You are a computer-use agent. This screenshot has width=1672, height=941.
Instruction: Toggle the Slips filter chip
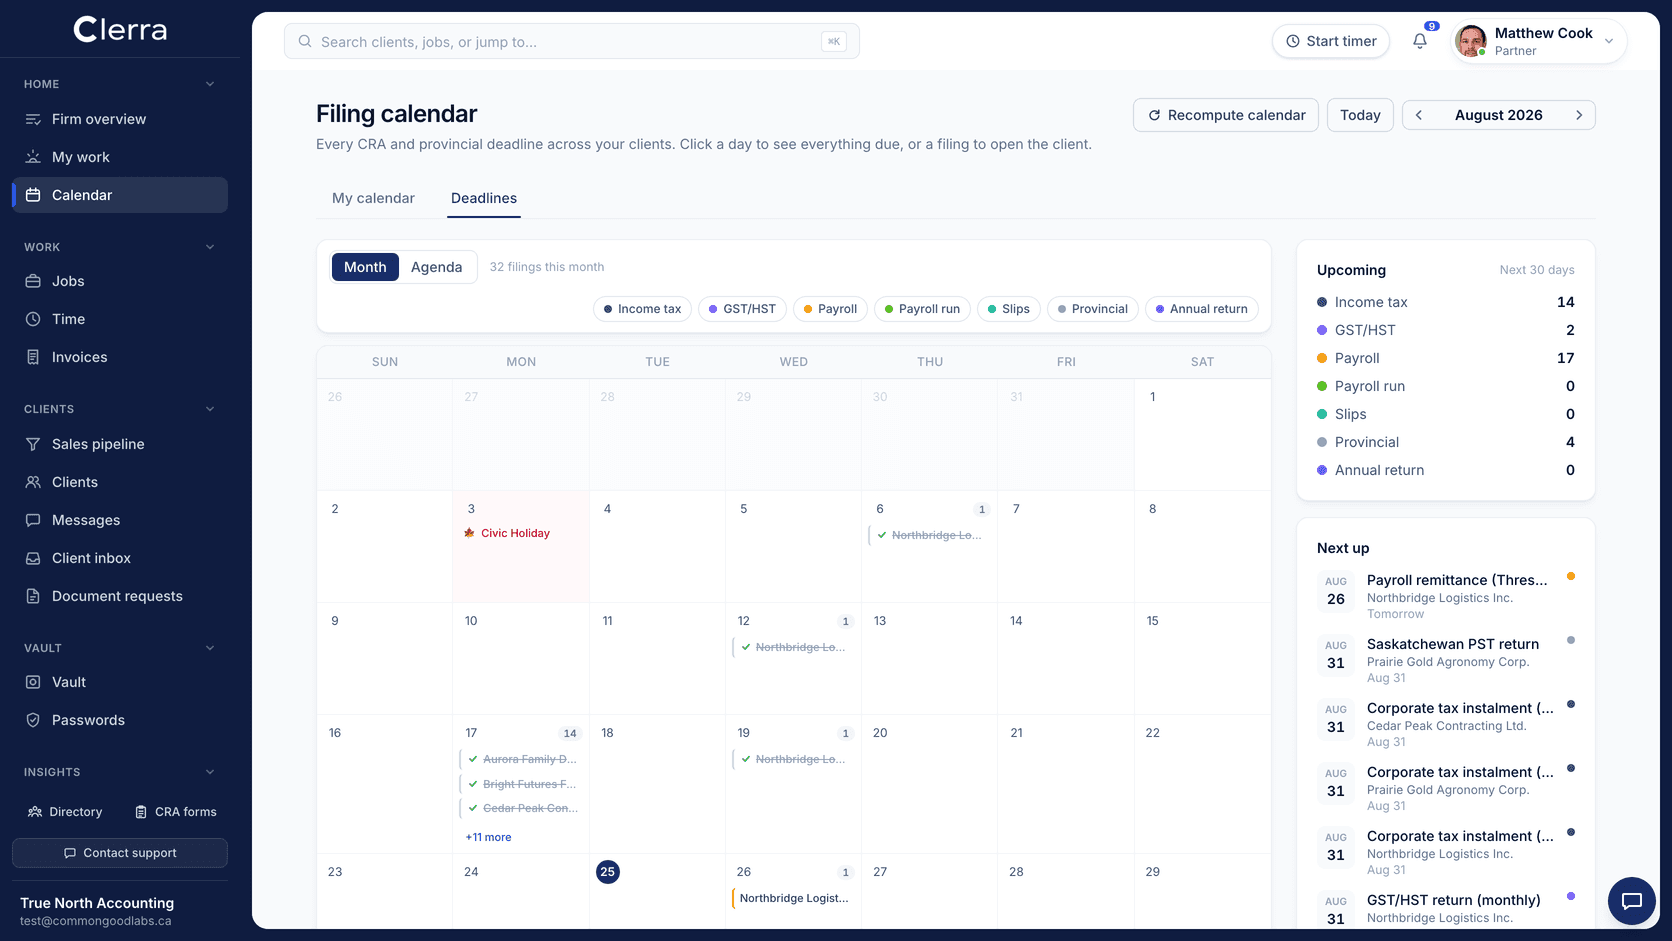(x=1009, y=309)
